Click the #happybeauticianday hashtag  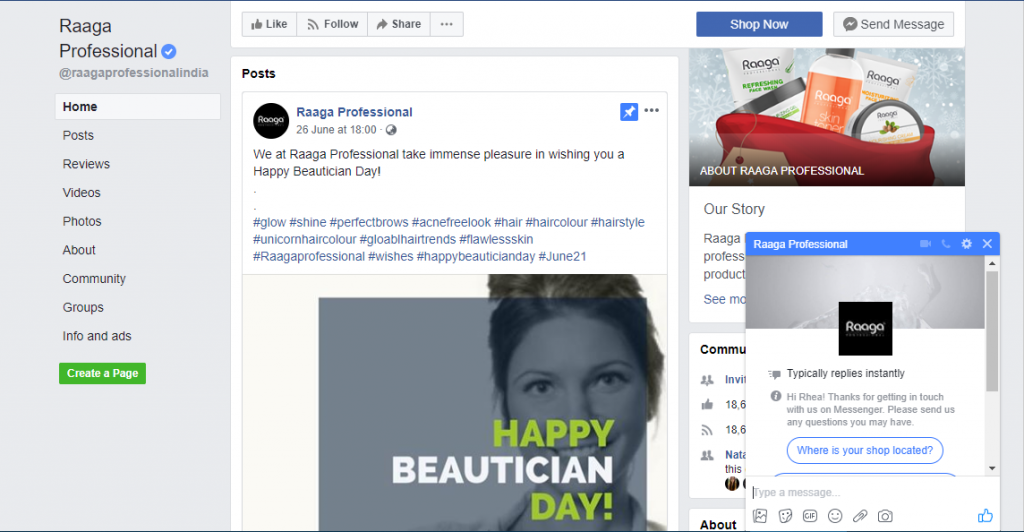point(476,257)
